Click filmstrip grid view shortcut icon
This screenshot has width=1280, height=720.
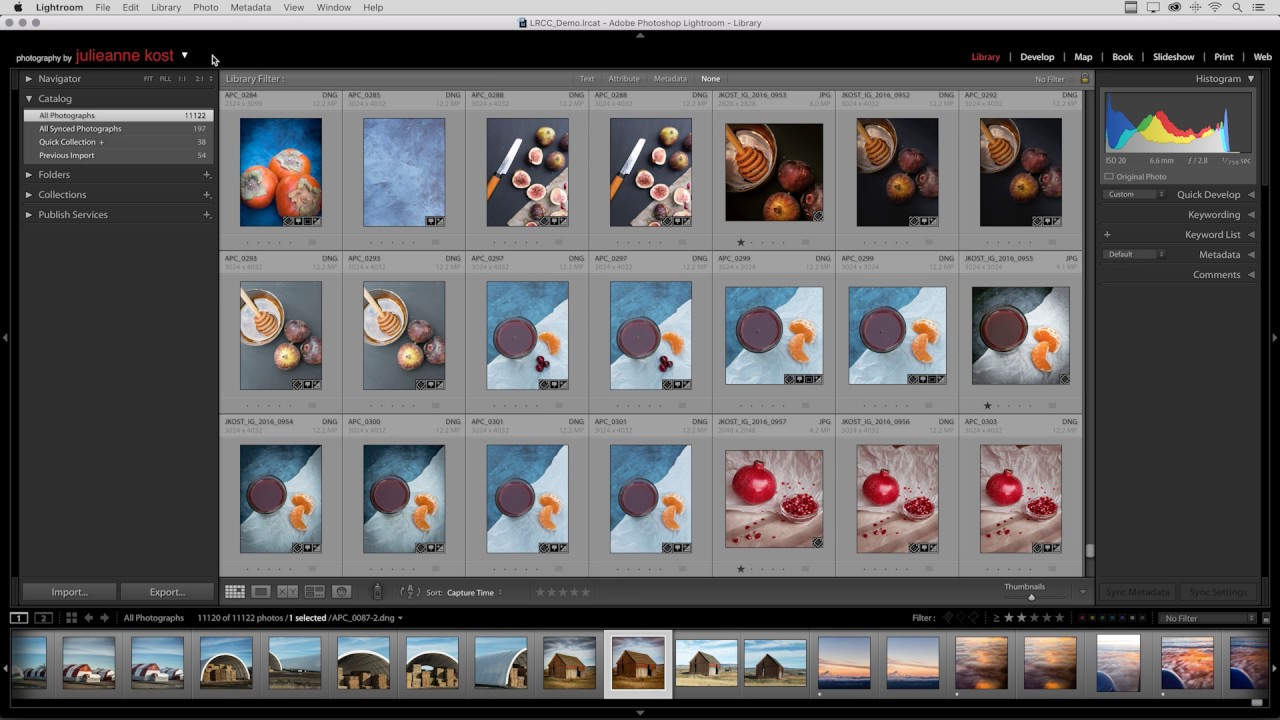pyautogui.click(x=71, y=618)
